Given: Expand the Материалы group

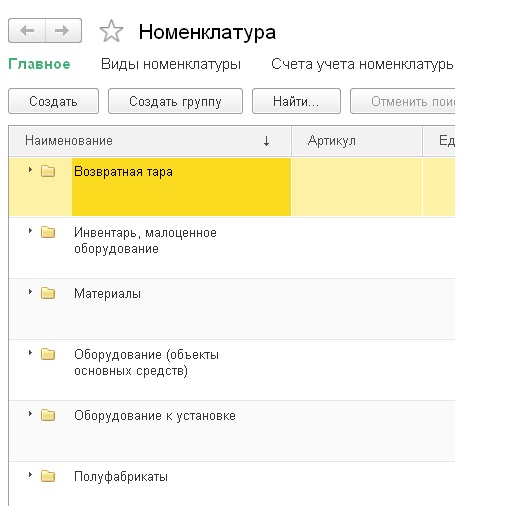Looking at the screenshot, I should click(x=30, y=292).
